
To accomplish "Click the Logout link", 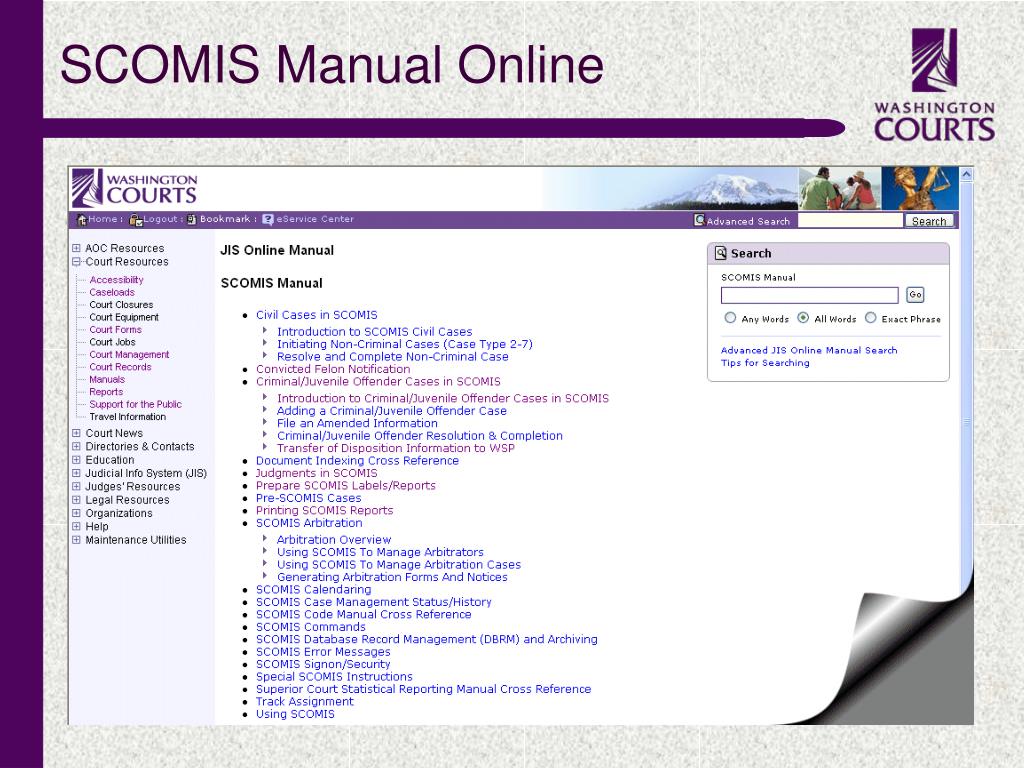I will [x=161, y=219].
